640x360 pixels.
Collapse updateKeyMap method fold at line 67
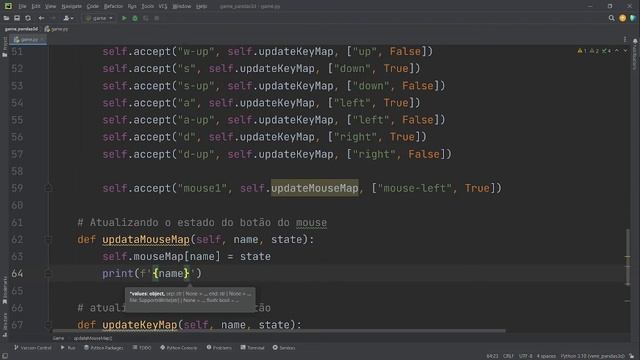pyautogui.click(x=48, y=325)
